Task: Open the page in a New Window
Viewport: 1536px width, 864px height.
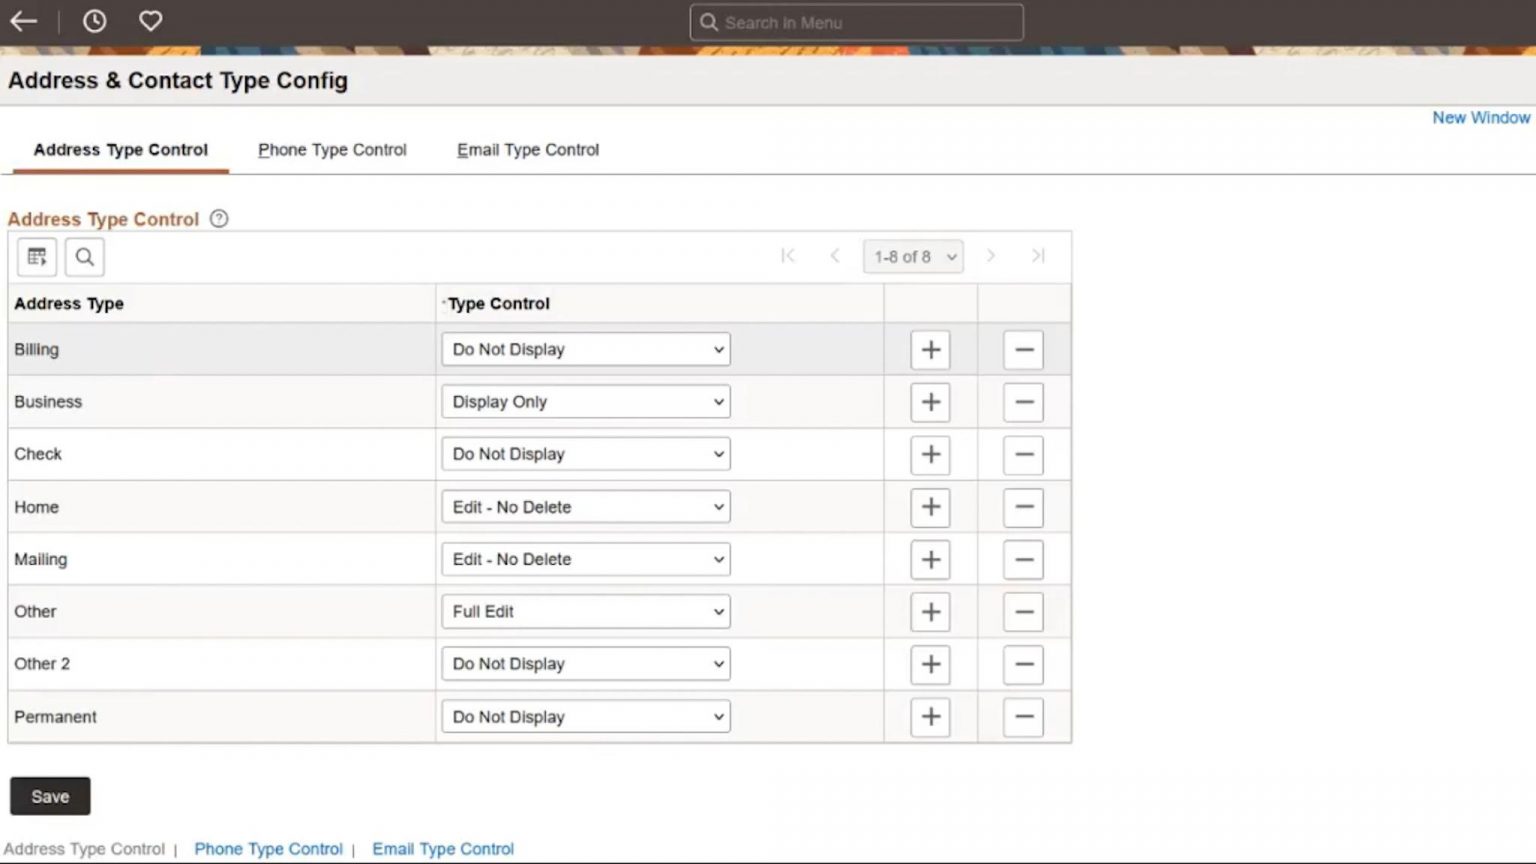Action: click(1481, 117)
